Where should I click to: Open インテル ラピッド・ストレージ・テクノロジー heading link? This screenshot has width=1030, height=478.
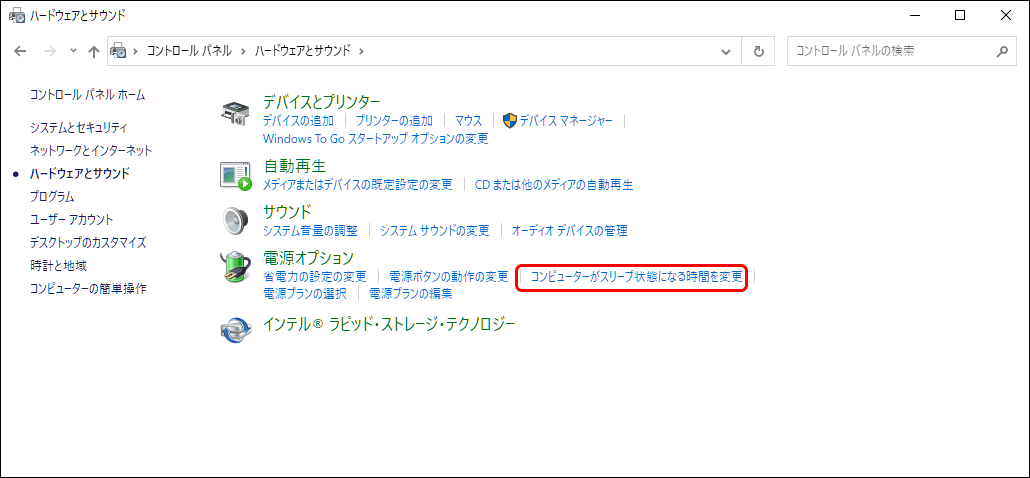(x=389, y=324)
